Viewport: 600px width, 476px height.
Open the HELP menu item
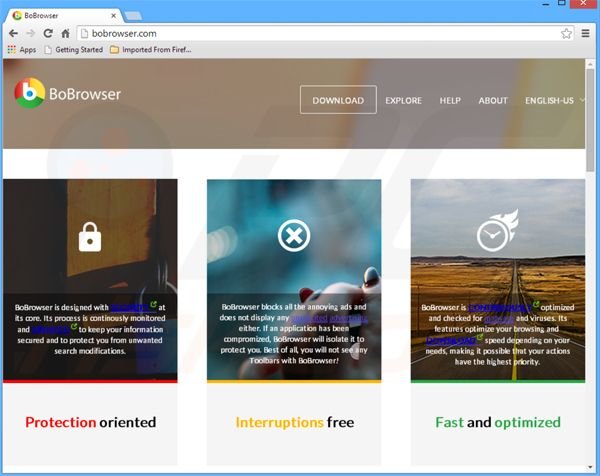pos(450,101)
